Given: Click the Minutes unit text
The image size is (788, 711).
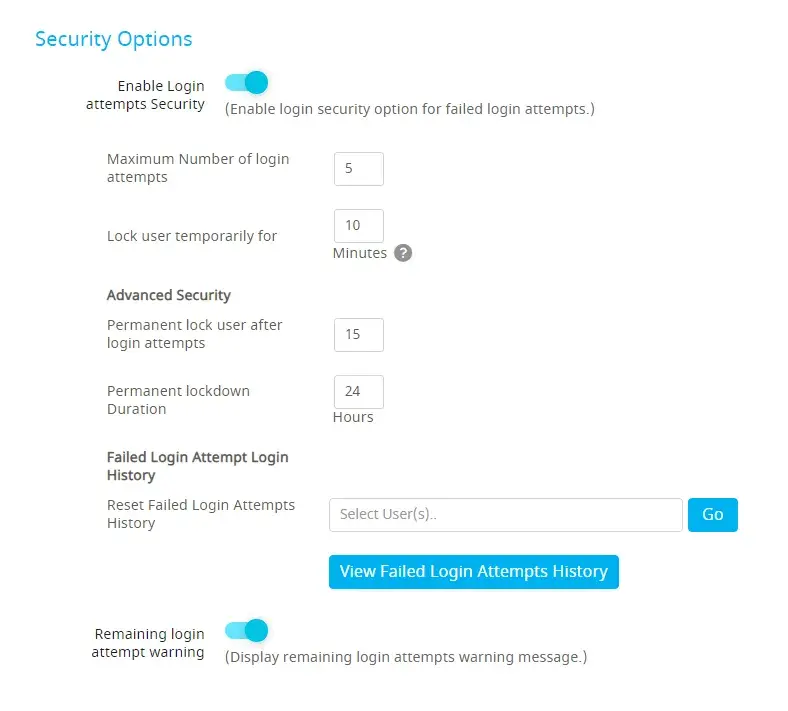Looking at the screenshot, I should click(x=360, y=253).
